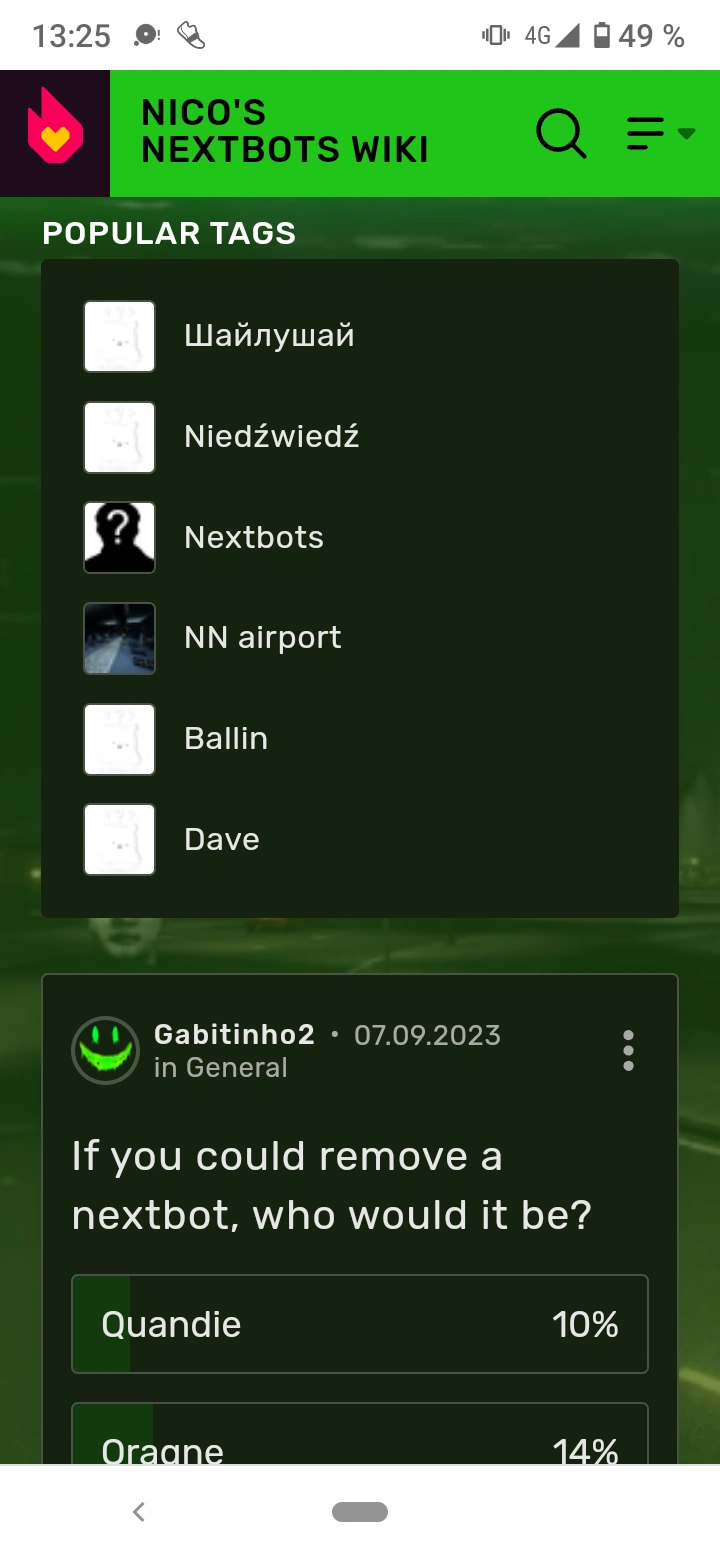Image resolution: width=720 pixels, height=1560 pixels.
Task: Open the Gabitinho2 username profile
Action: pyautogui.click(x=234, y=1034)
